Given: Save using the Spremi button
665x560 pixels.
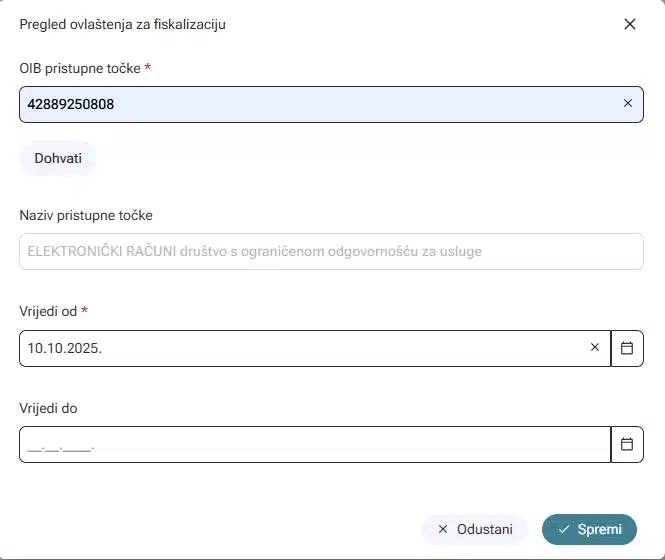Looking at the screenshot, I should [589, 529].
